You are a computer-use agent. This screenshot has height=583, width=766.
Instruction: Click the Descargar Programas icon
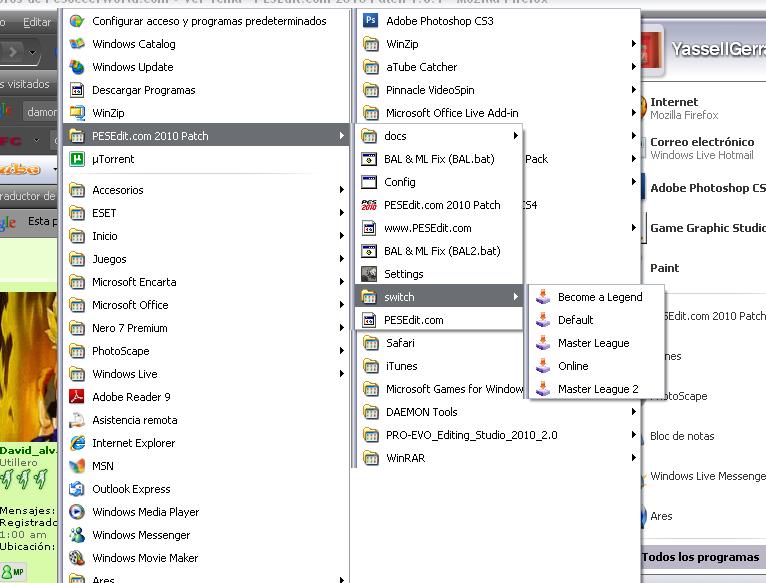click(x=77, y=90)
